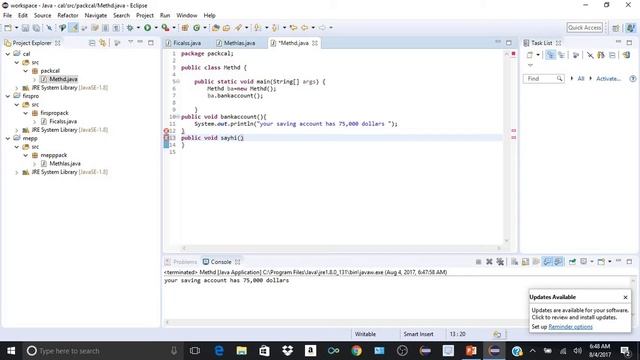Open the Window menu
This screenshot has width=640, height=360.
[187, 16]
